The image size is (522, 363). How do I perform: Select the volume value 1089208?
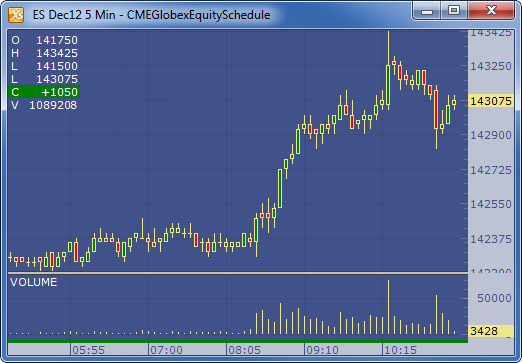[x=53, y=105]
